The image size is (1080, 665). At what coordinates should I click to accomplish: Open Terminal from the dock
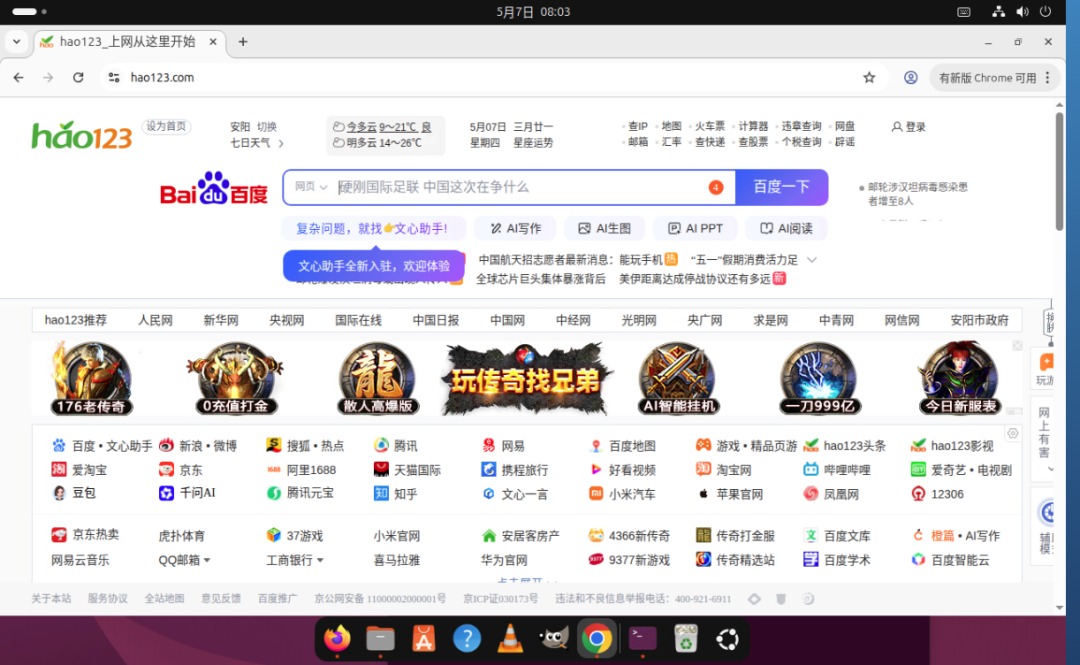click(642, 639)
